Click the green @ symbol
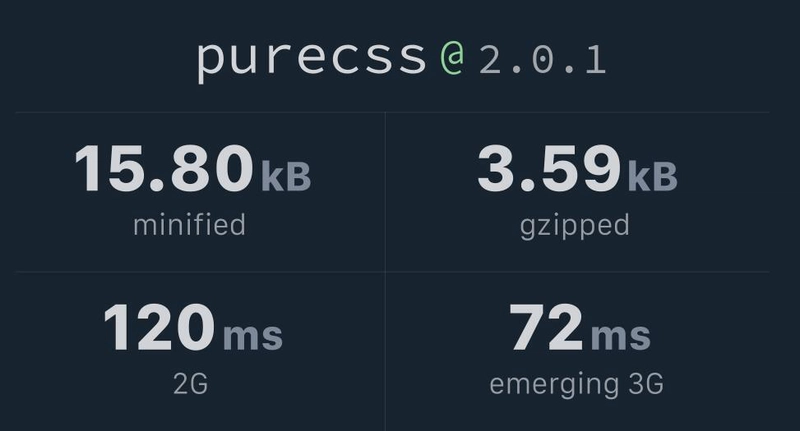The width and height of the screenshot is (800, 431). [x=453, y=58]
